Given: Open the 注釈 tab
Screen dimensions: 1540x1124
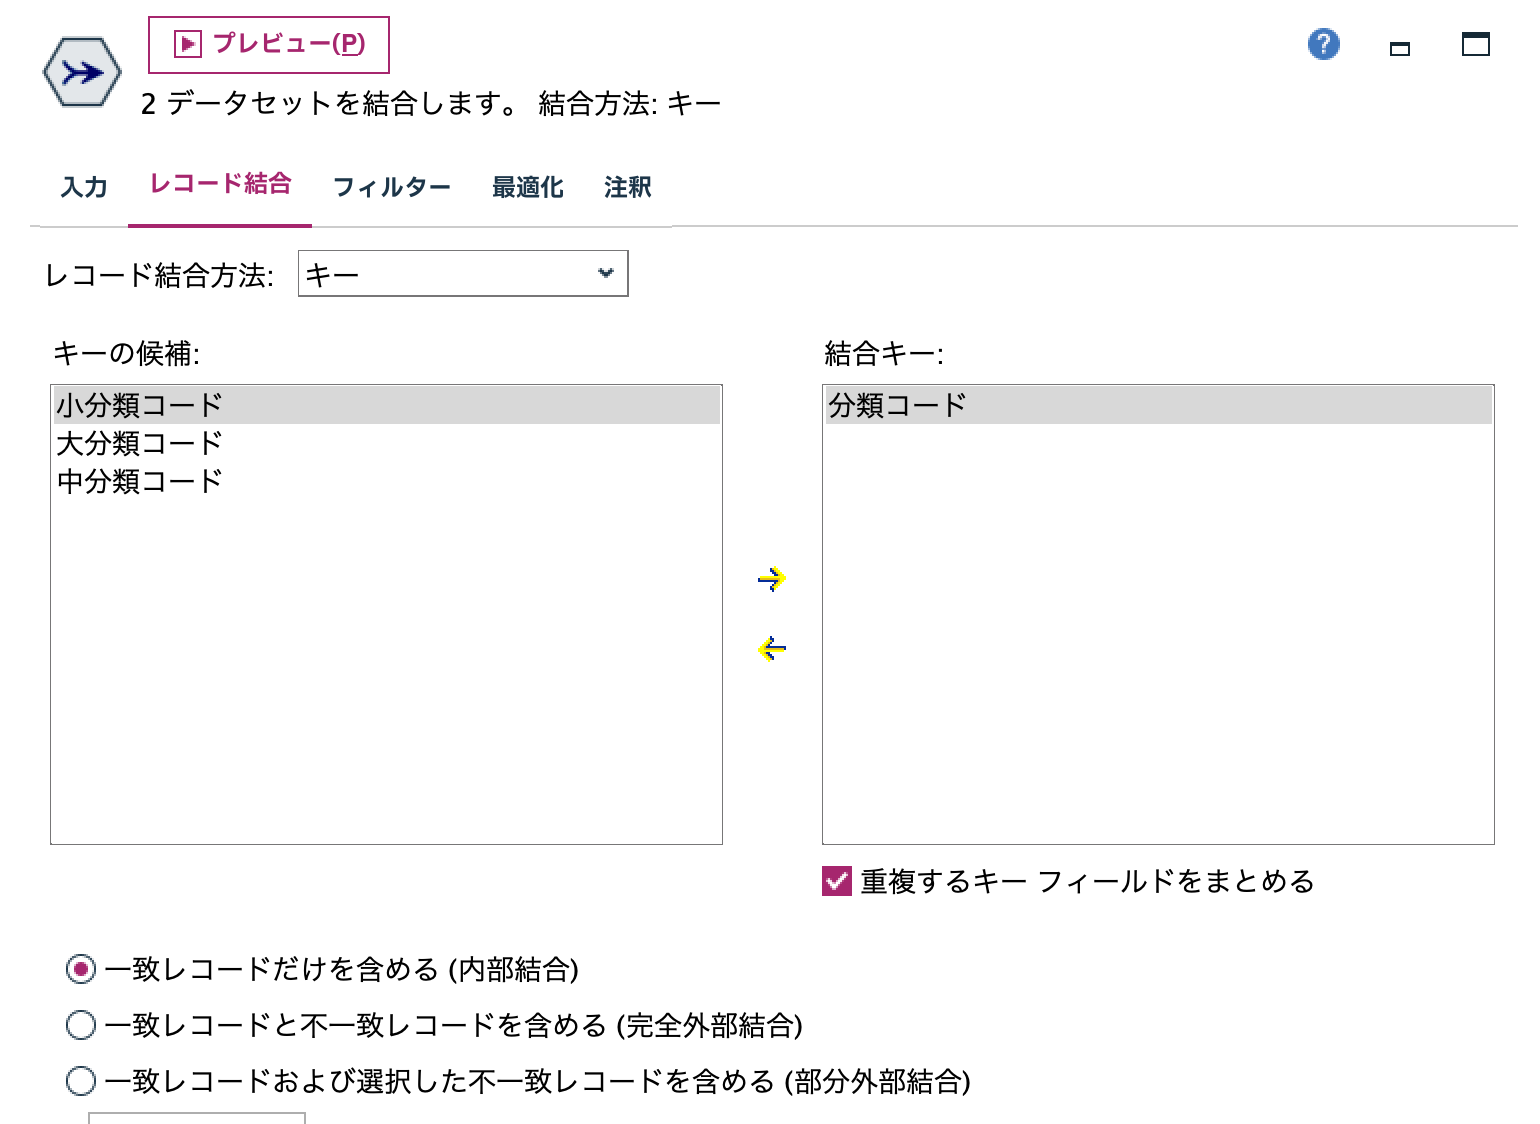Looking at the screenshot, I should click(x=625, y=187).
